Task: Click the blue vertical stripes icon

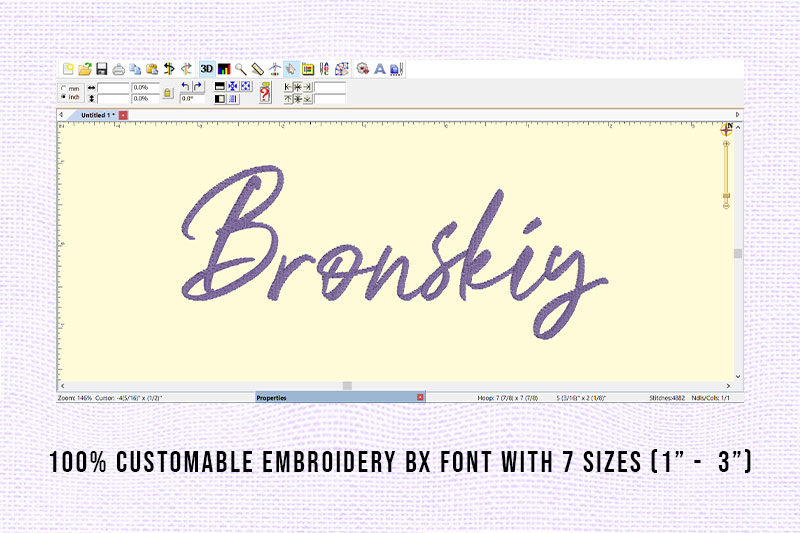Action: [x=233, y=98]
